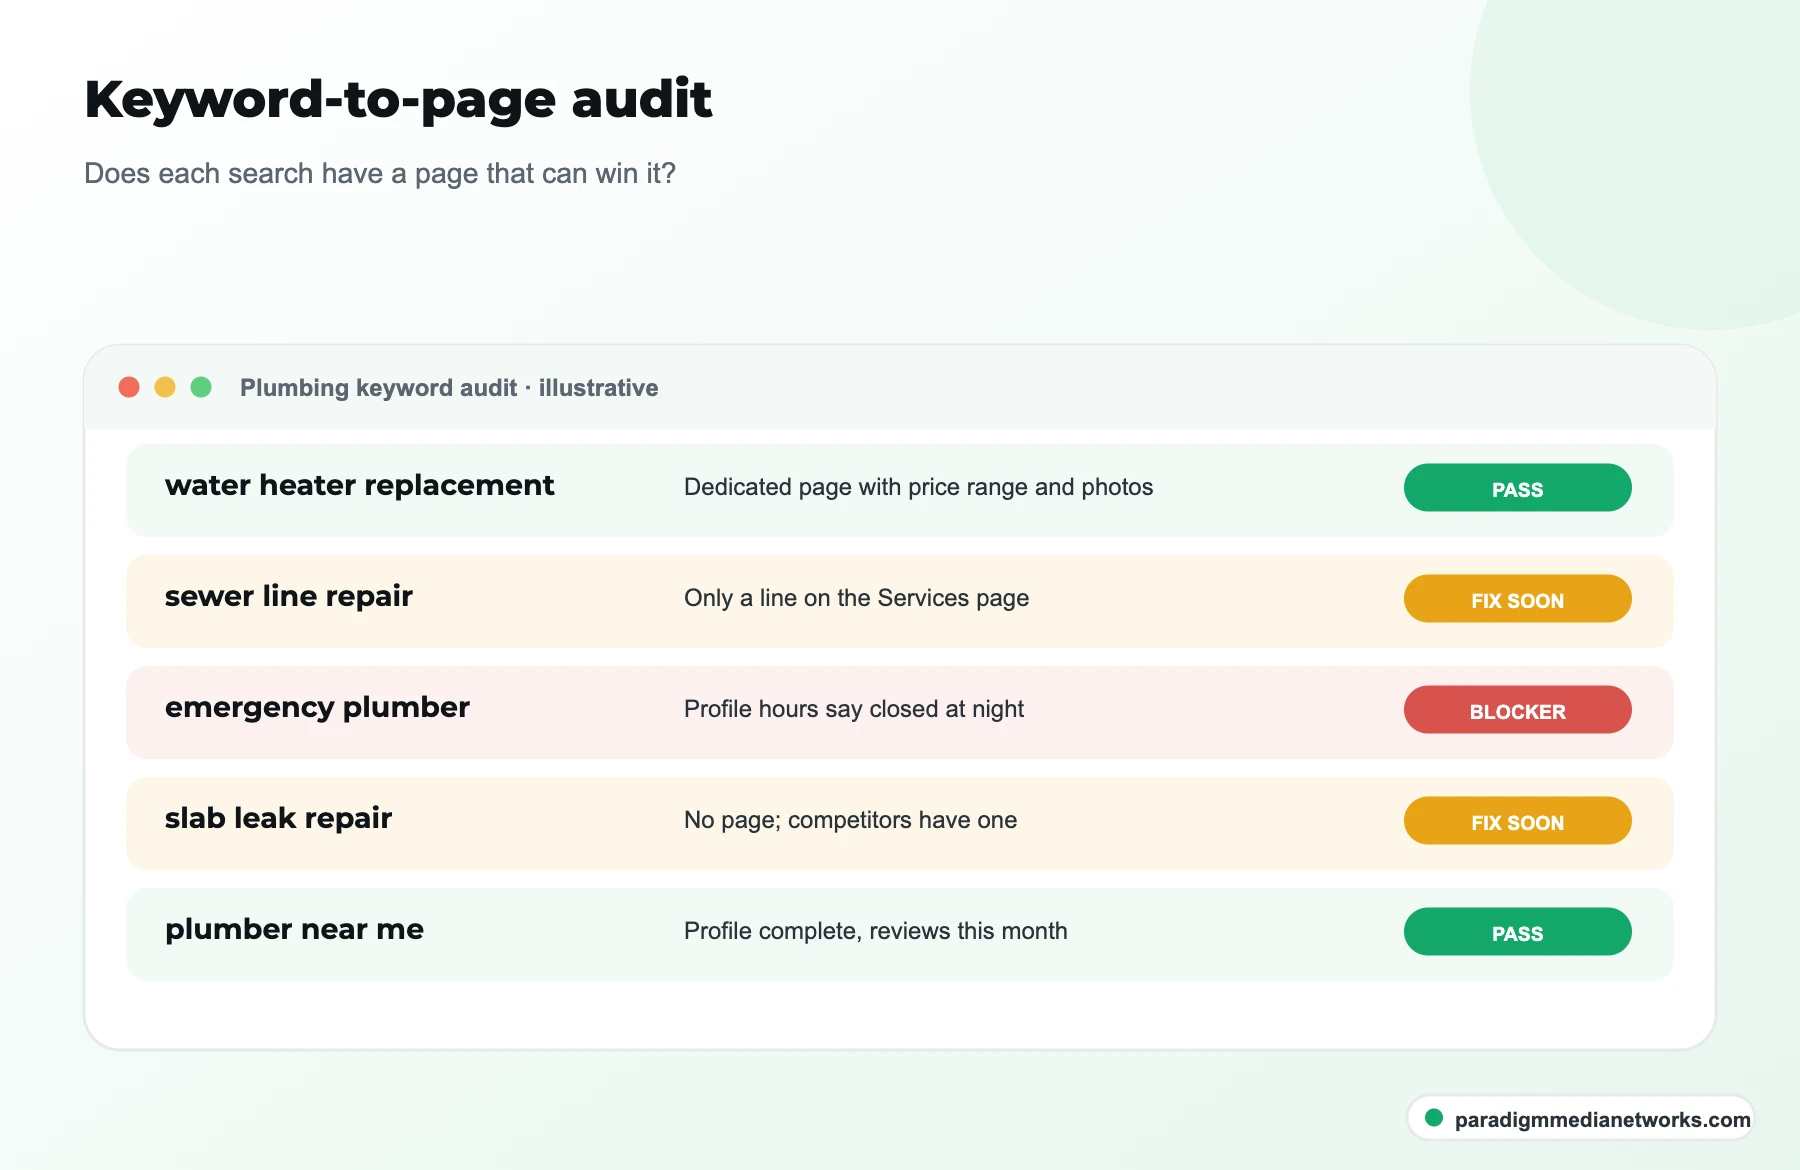This screenshot has width=1800, height=1170.
Task: Select the 'slab leak repair' keyword
Action: (278, 819)
